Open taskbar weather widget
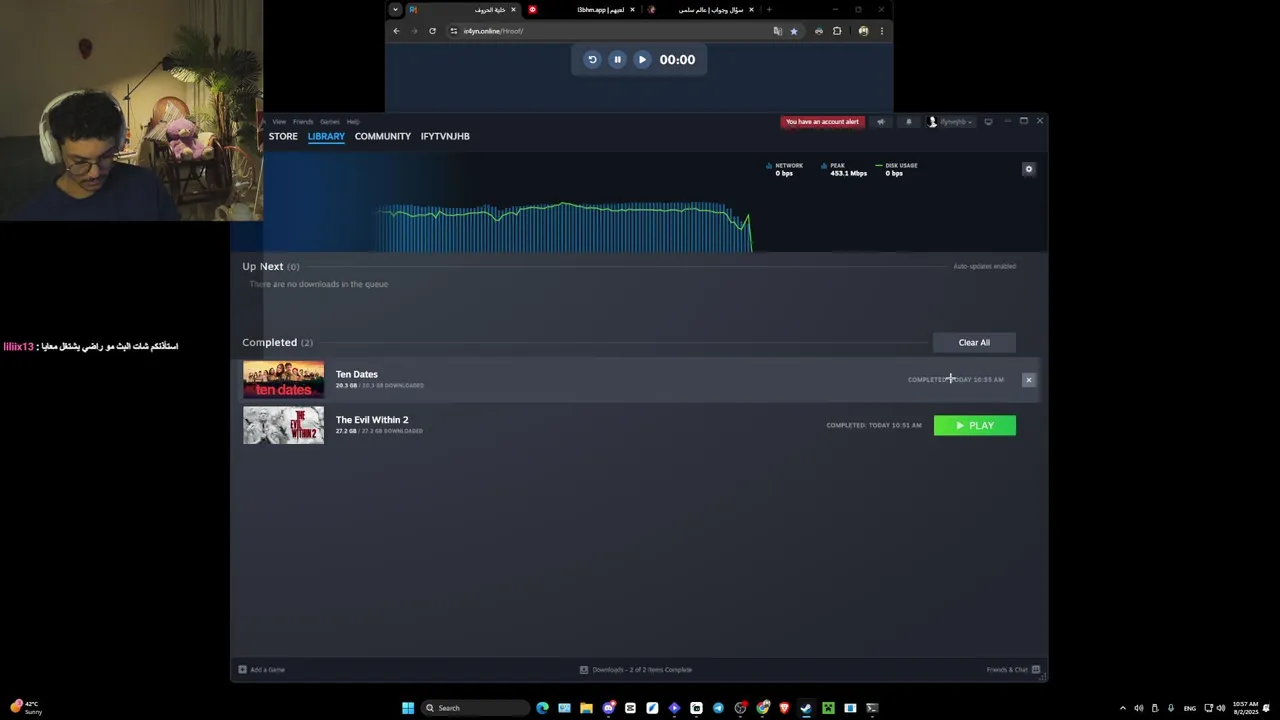1280x720 pixels. 26,707
